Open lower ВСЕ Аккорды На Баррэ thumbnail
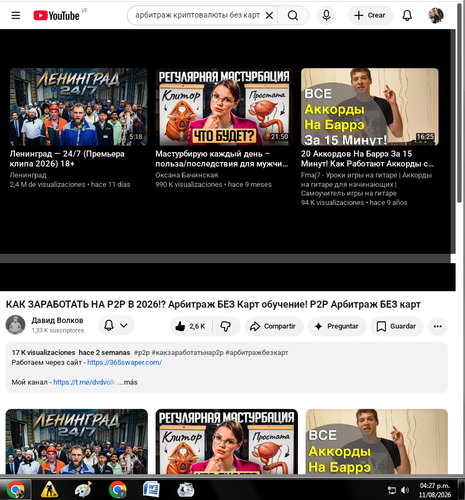This screenshot has width=465, height=500. [x=377, y=441]
